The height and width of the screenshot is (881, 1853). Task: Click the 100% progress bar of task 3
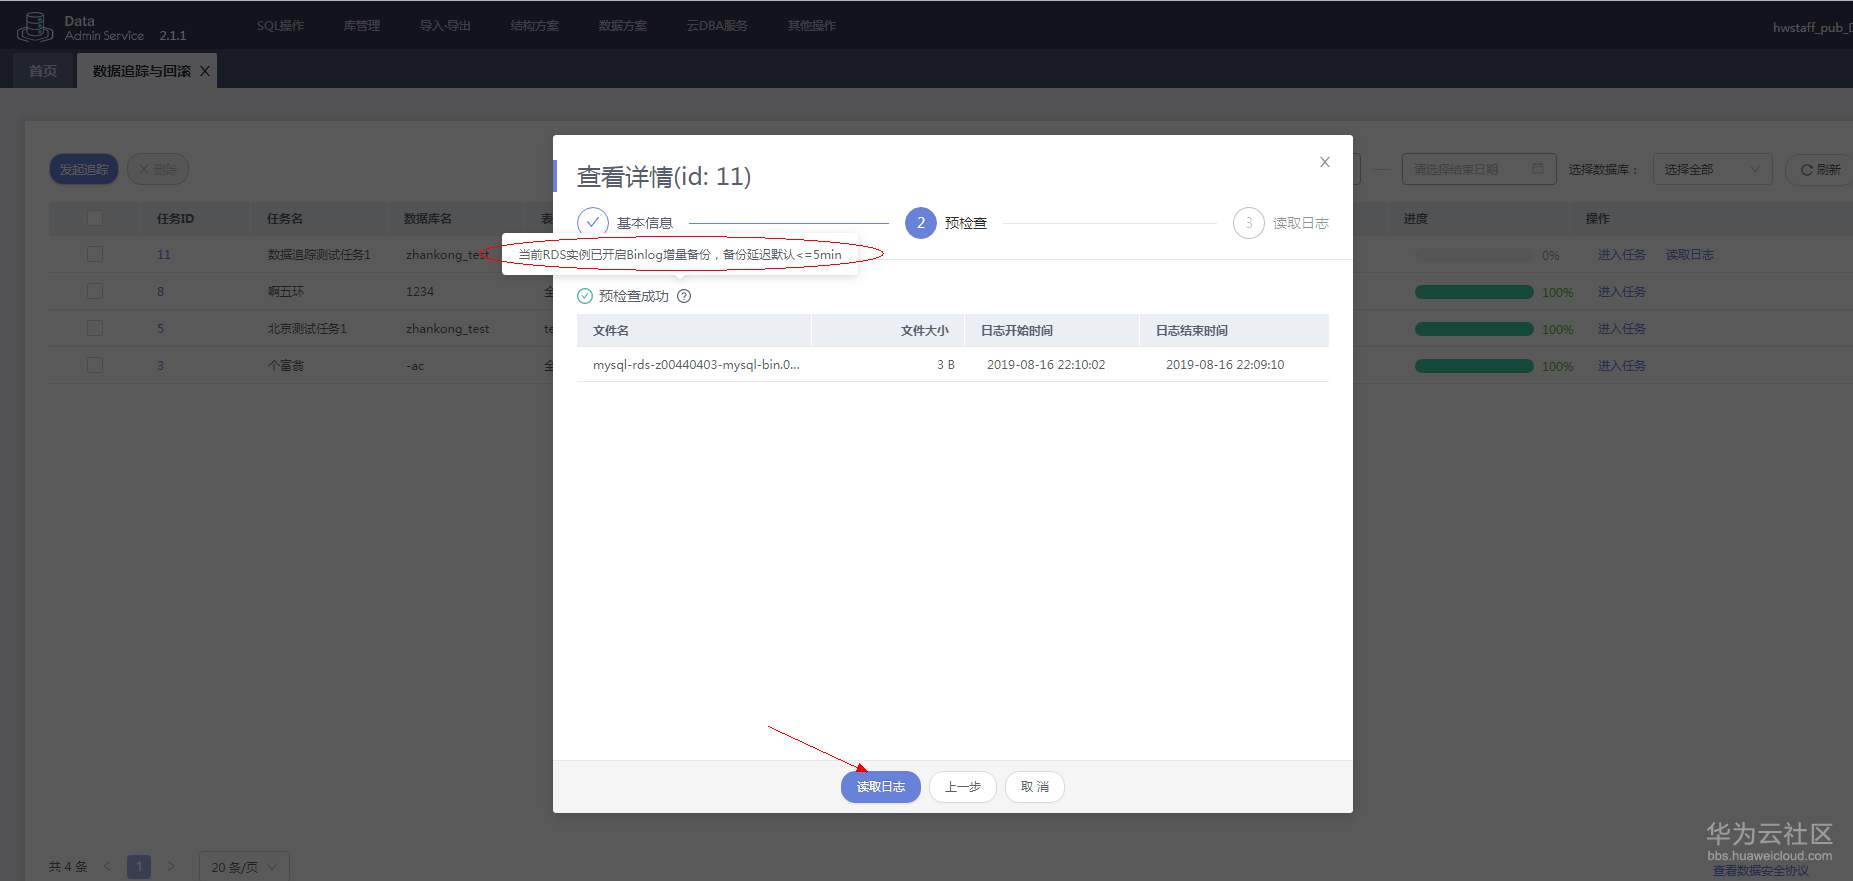pos(1474,366)
